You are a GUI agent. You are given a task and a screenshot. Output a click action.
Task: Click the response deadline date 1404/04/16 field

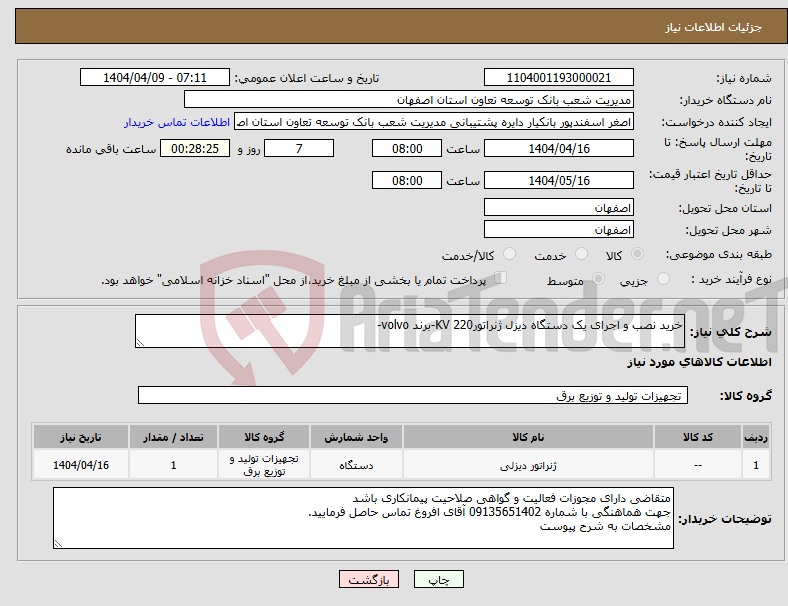click(x=558, y=148)
